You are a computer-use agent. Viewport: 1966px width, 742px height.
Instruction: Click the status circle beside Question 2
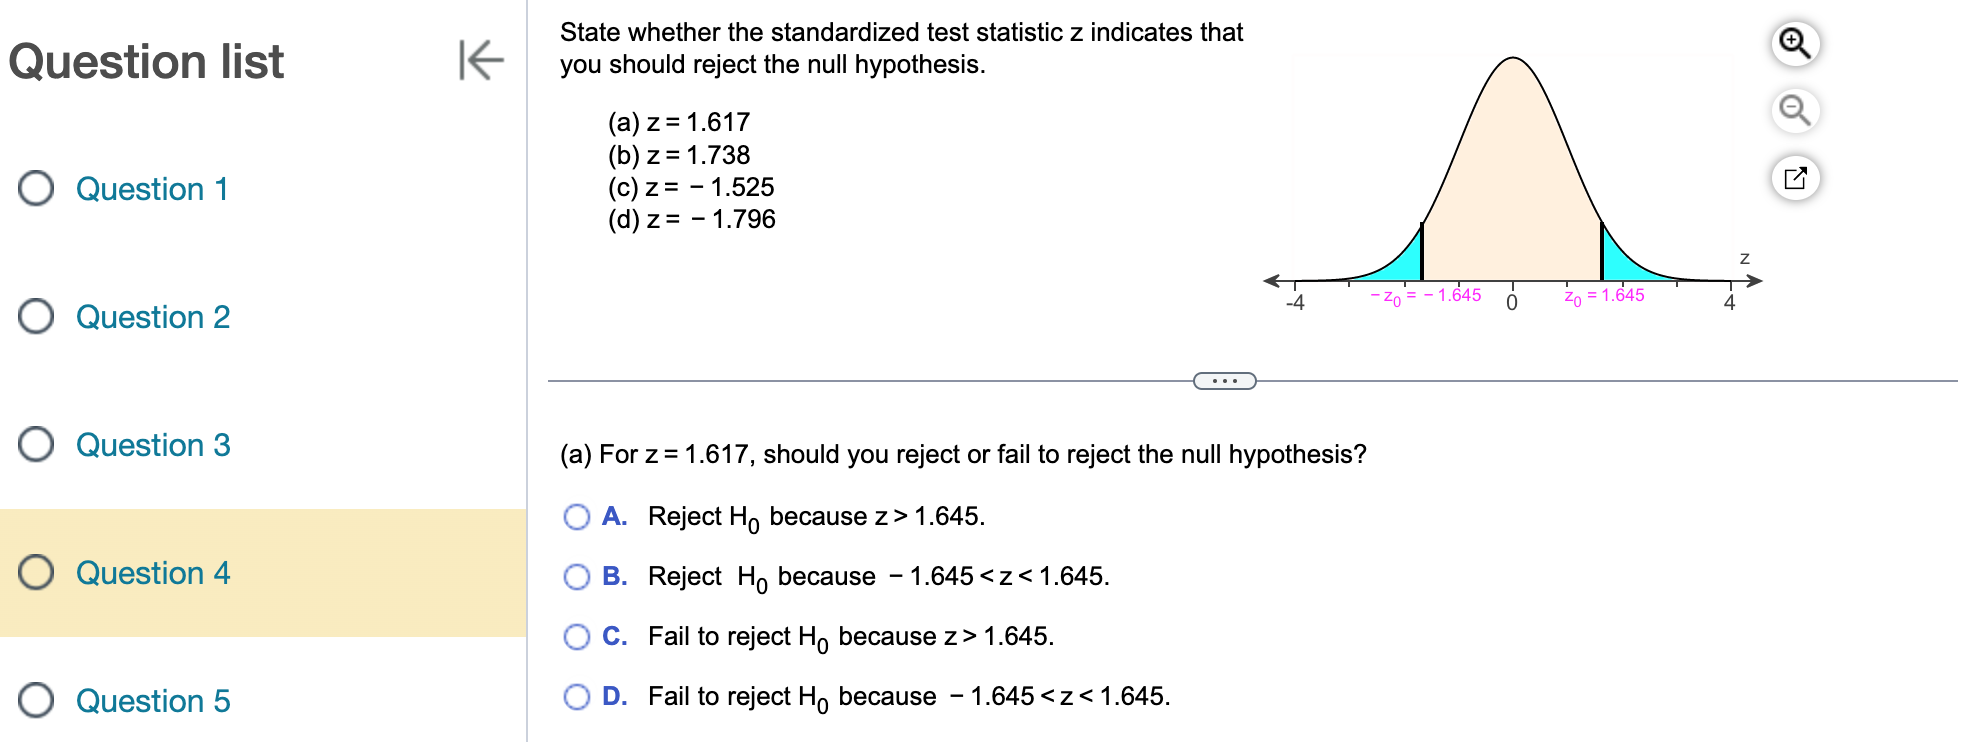click(36, 317)
